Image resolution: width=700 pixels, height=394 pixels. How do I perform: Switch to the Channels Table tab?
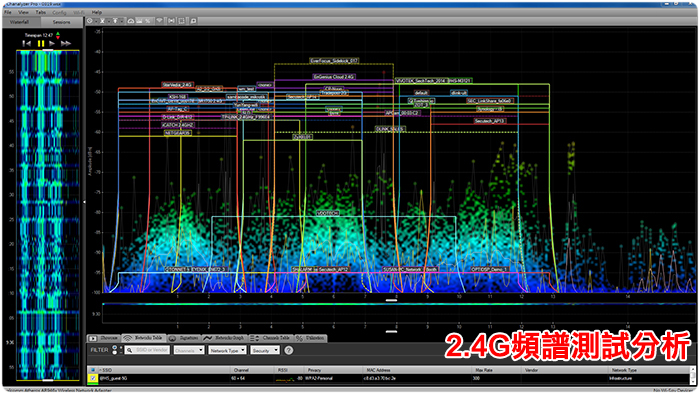click(x=271, y=338)
